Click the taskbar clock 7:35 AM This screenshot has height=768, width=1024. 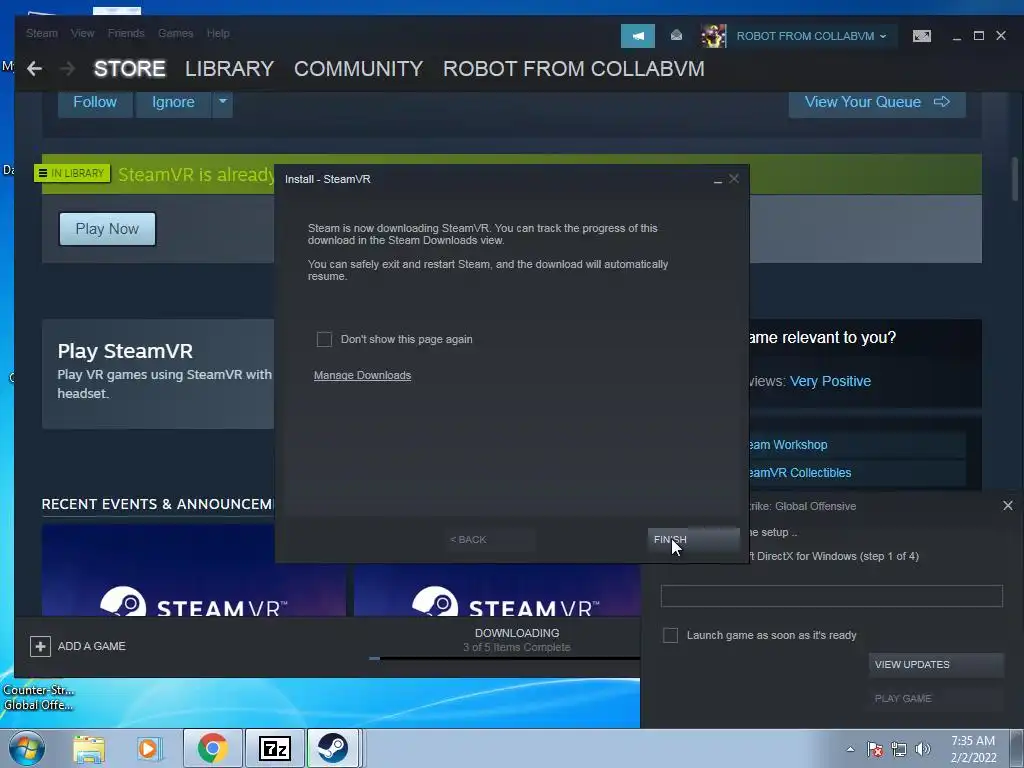973,741
